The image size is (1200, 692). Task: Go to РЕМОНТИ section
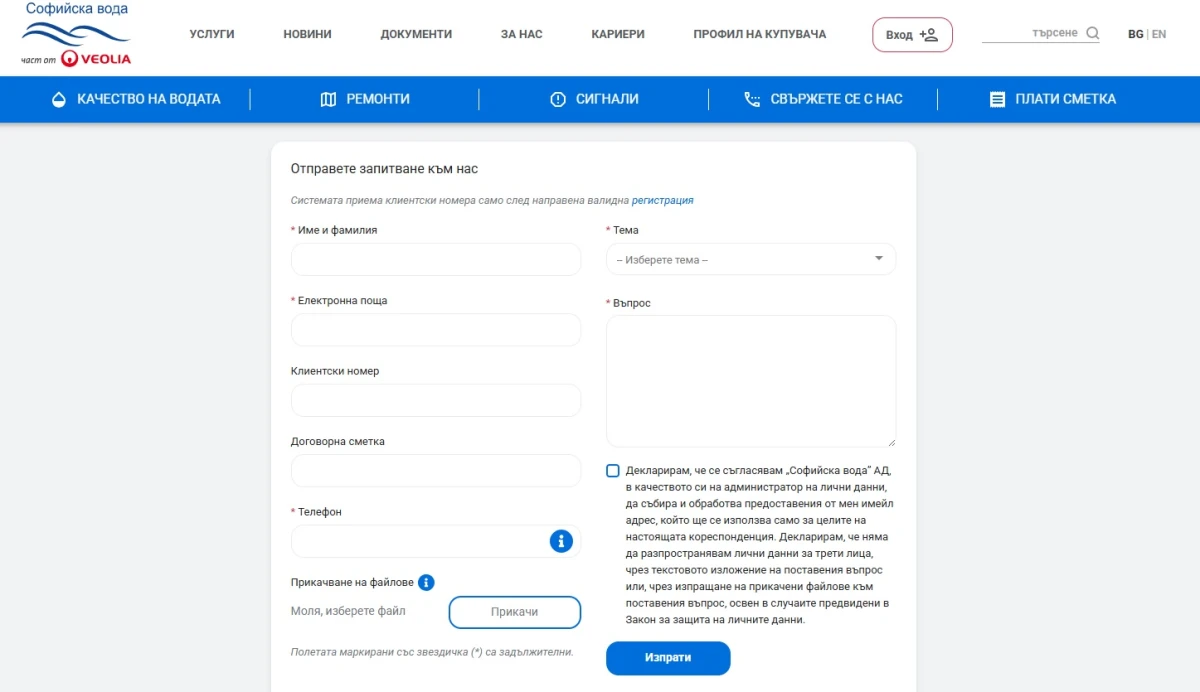click(x=365, y=99)
